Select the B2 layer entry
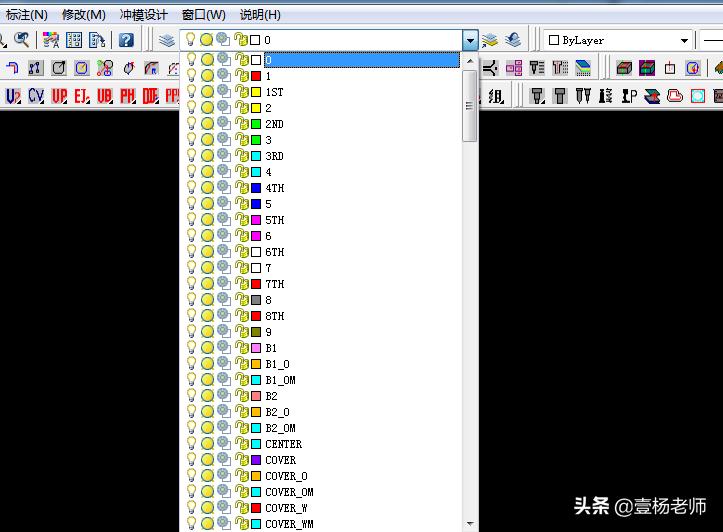Screen dimensions: 723x532 (271, 396)
